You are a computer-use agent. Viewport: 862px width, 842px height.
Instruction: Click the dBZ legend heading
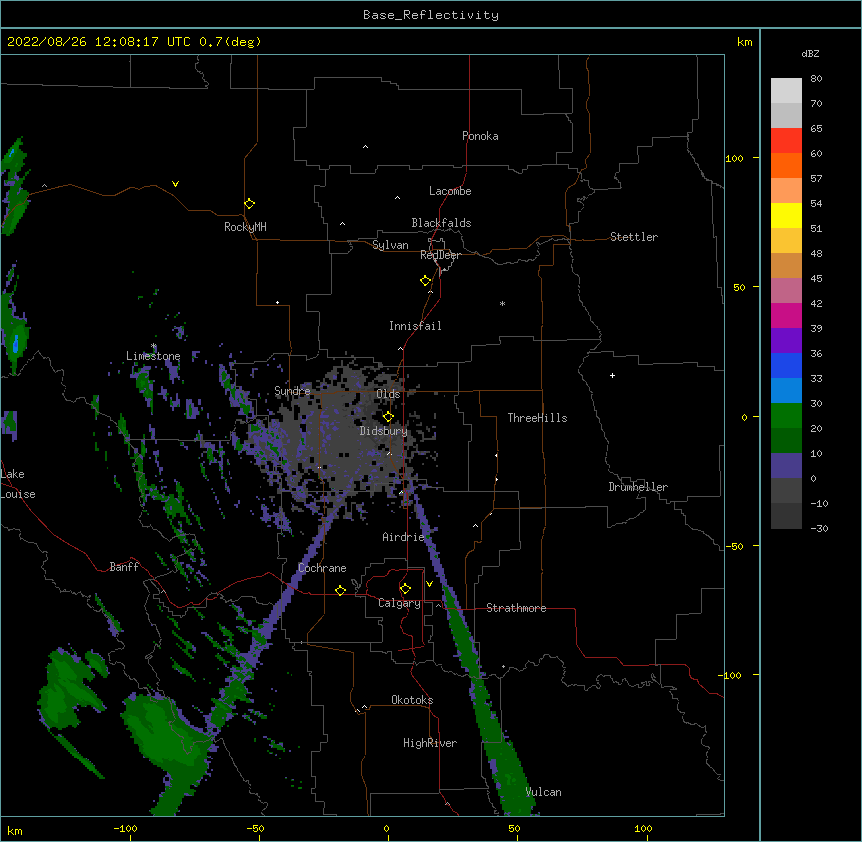pos(810,54)
